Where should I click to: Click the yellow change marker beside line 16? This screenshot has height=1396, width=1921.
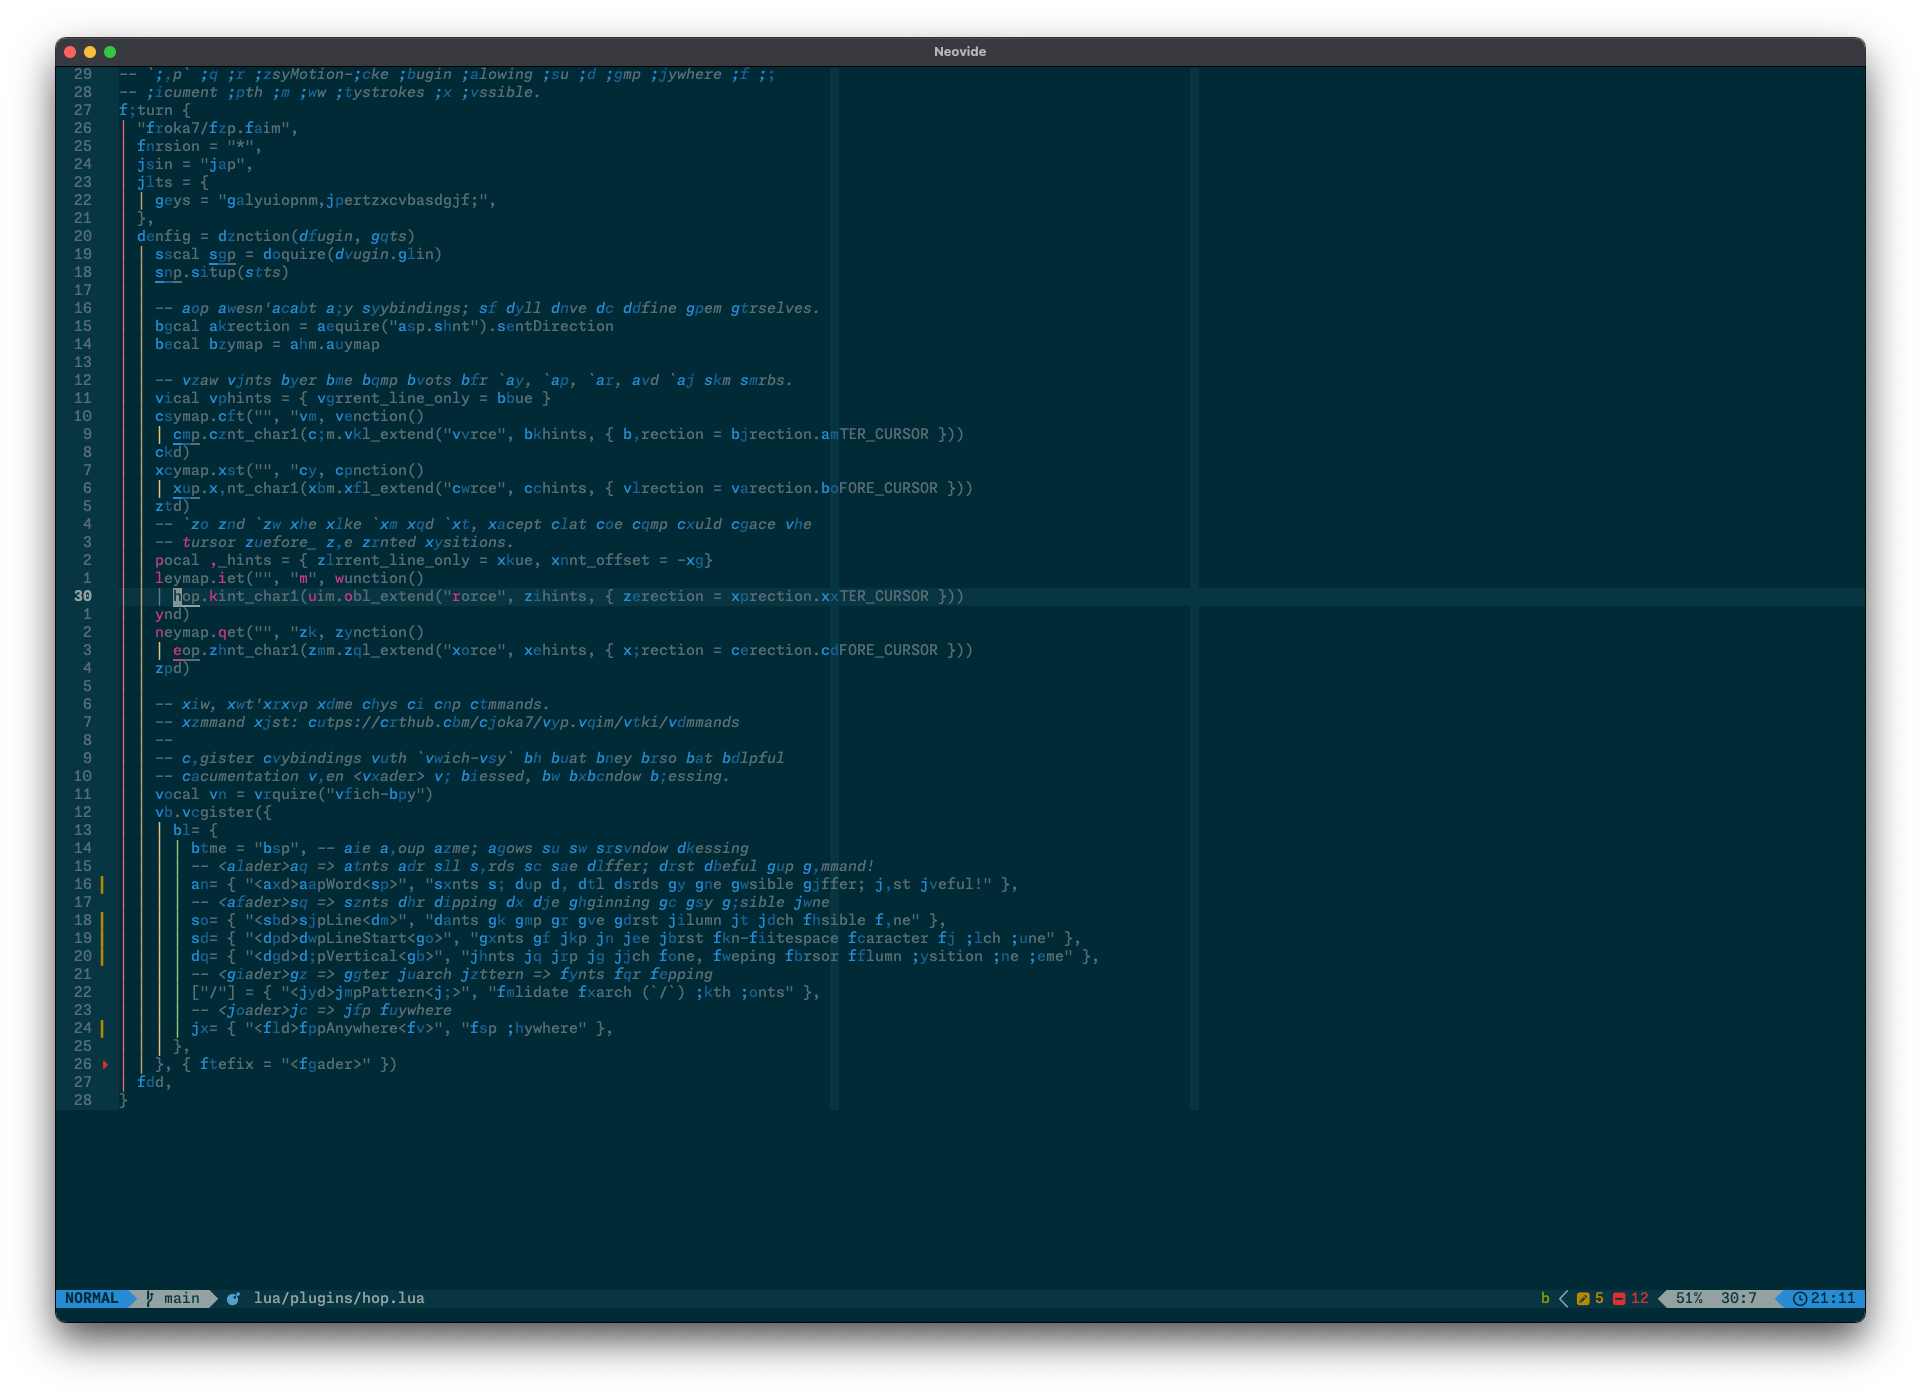(x=102, y=884)
